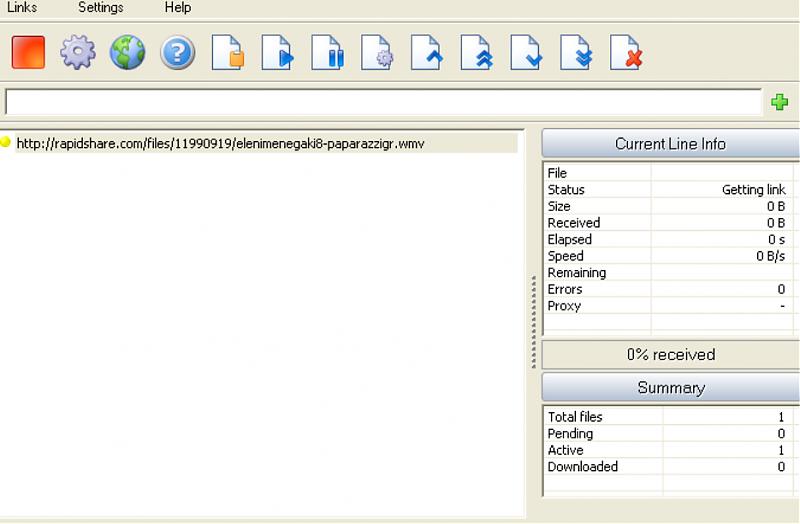Image resolution: width=800 pixels, height=524 pixels.
Task: Click the 'Total files' summary label
Action: (x=574, y=417)
